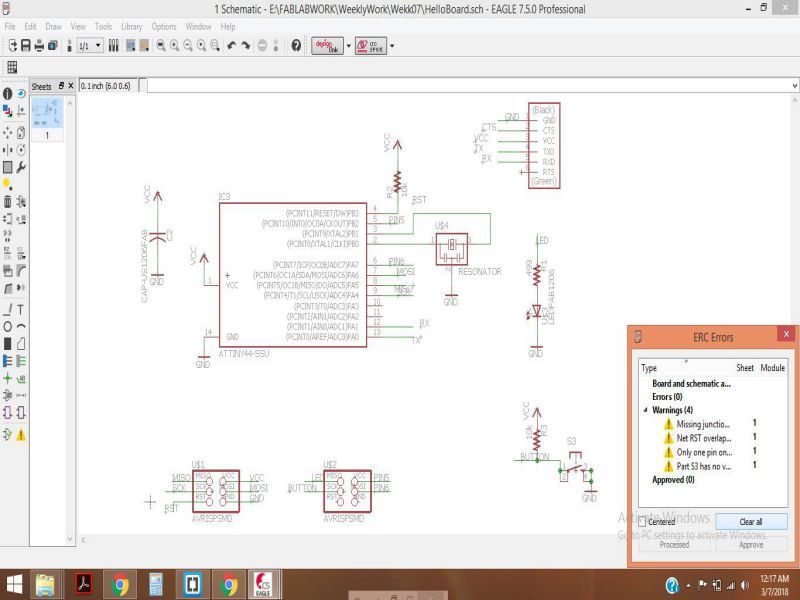Screen dimensions: 800x600
Task: Collapse the Warnings (4) tree node
Action: (x=645, y=410)
